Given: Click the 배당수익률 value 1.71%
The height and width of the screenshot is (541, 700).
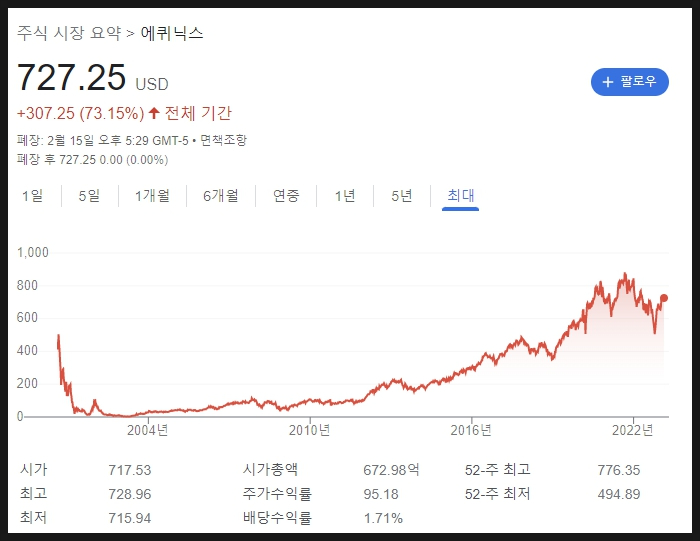Looking at the screenshot, I should [x=383, y=518].
